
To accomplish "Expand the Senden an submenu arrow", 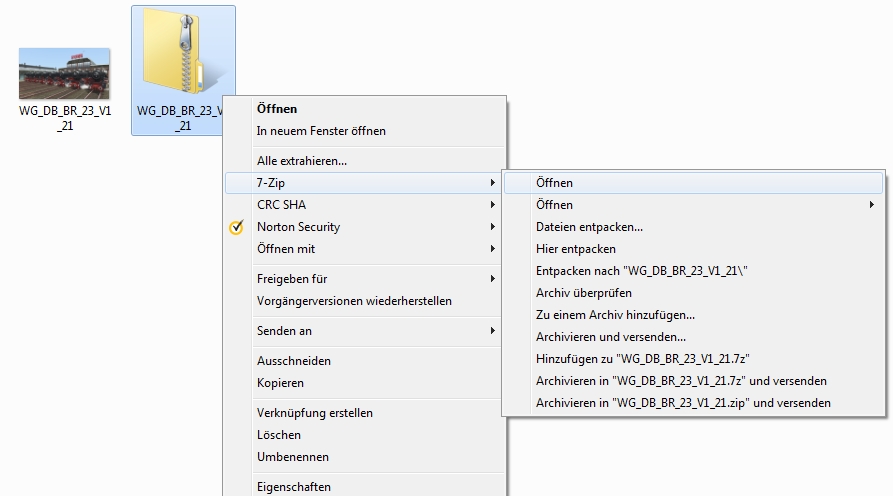I will pyautogui.click(x=492, y=331).
